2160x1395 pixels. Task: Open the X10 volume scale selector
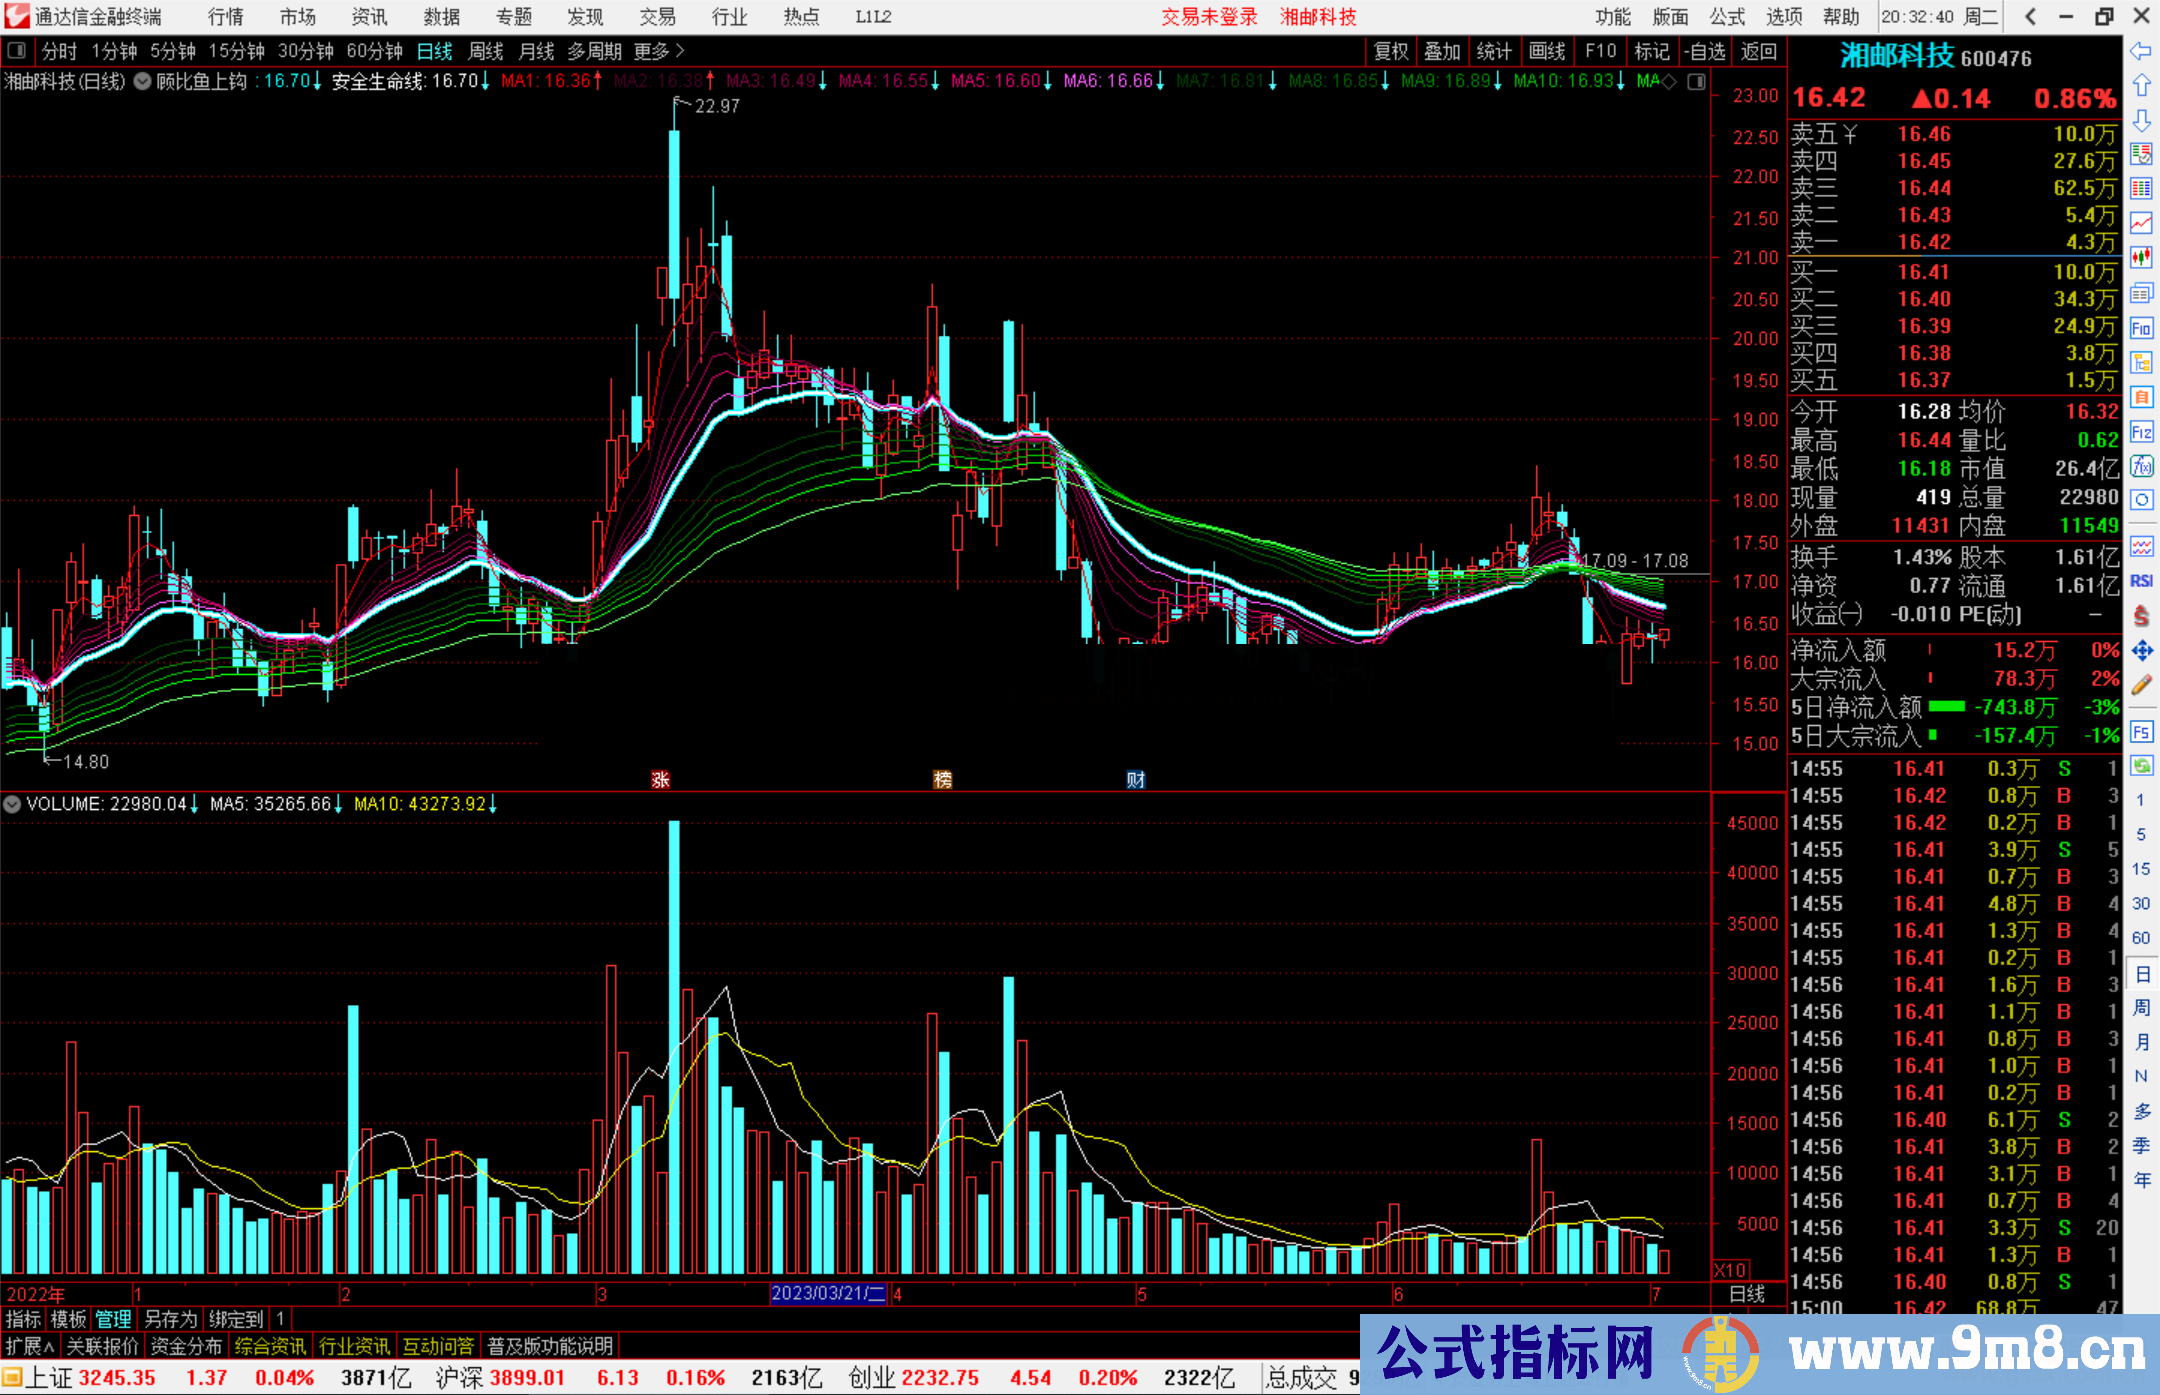point(1731,1270)
